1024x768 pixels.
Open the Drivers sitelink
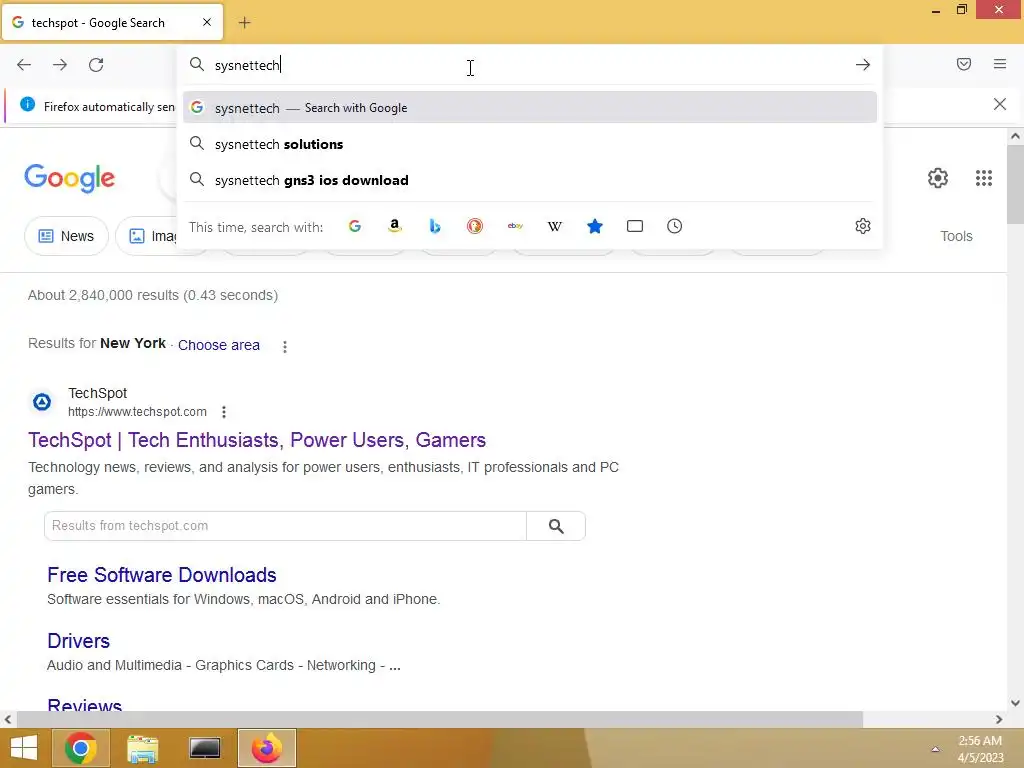tap(78, 641)
